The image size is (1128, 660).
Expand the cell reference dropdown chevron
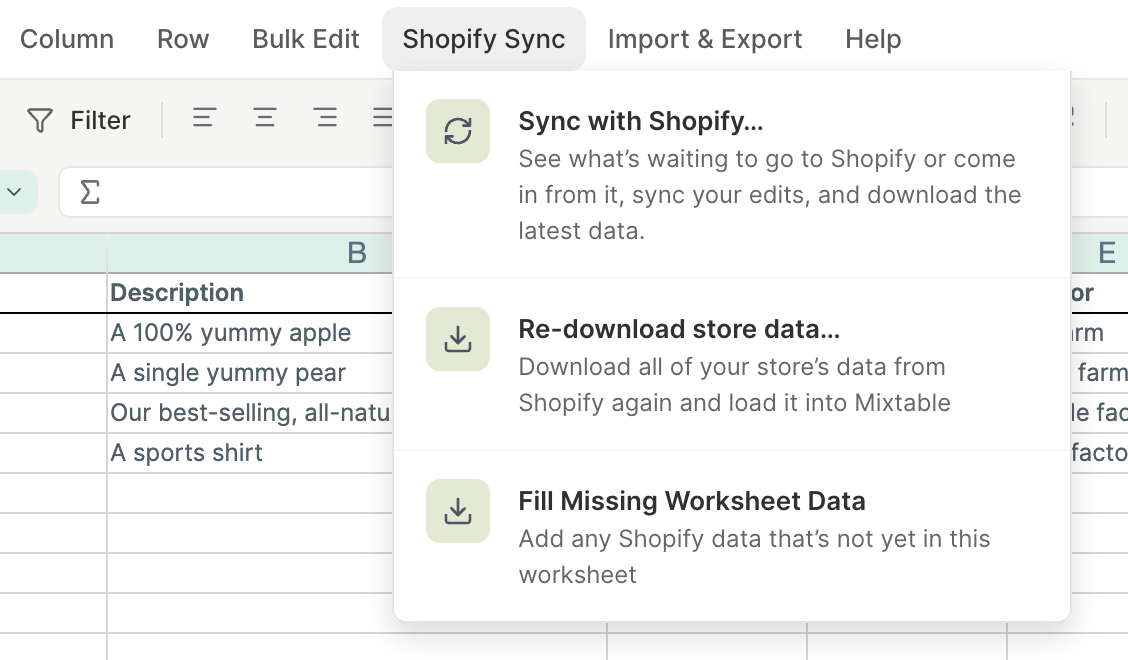click(14, 192)
